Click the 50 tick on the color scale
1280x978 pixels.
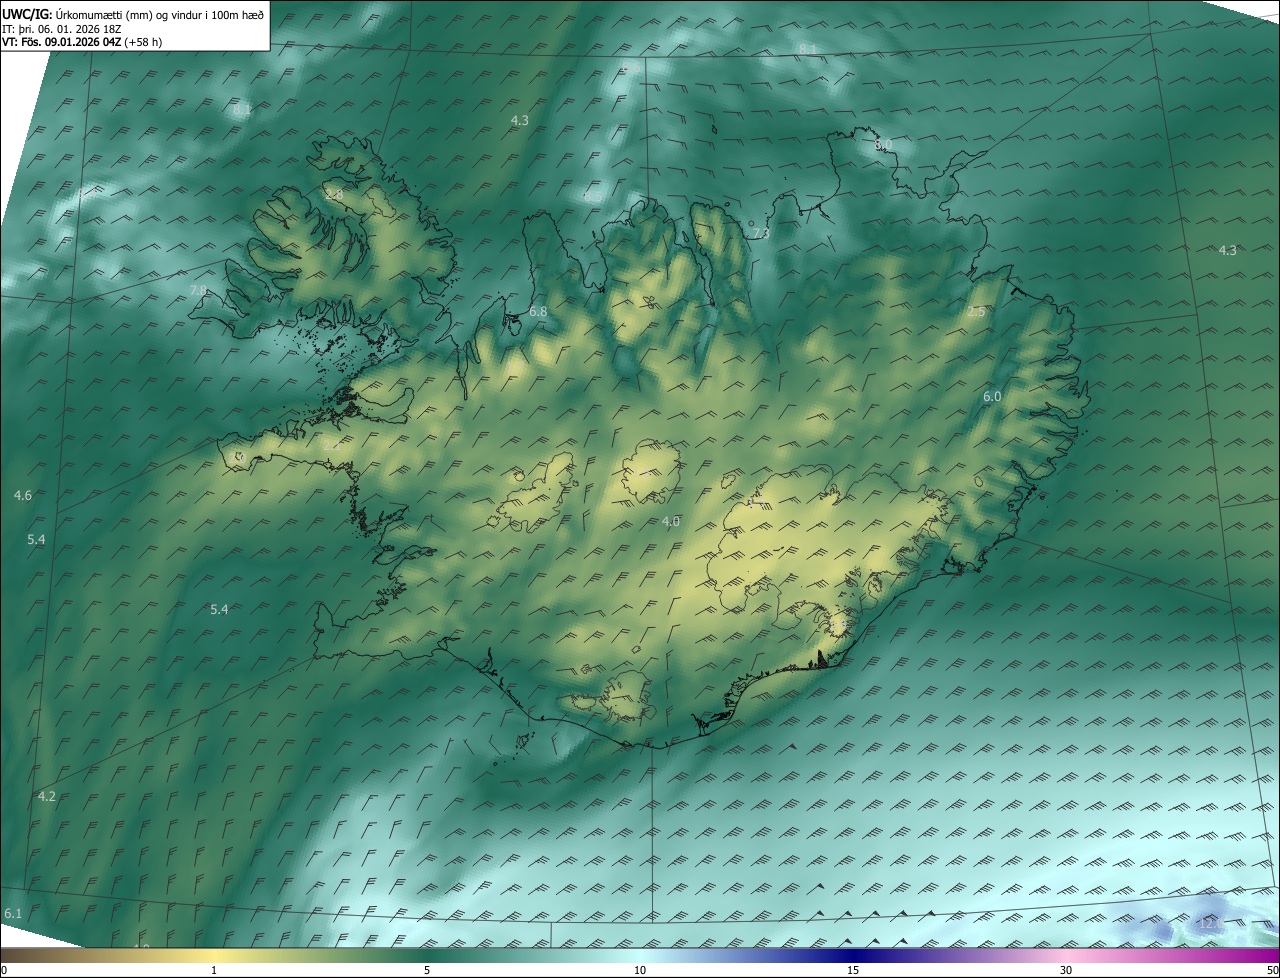1272,970
